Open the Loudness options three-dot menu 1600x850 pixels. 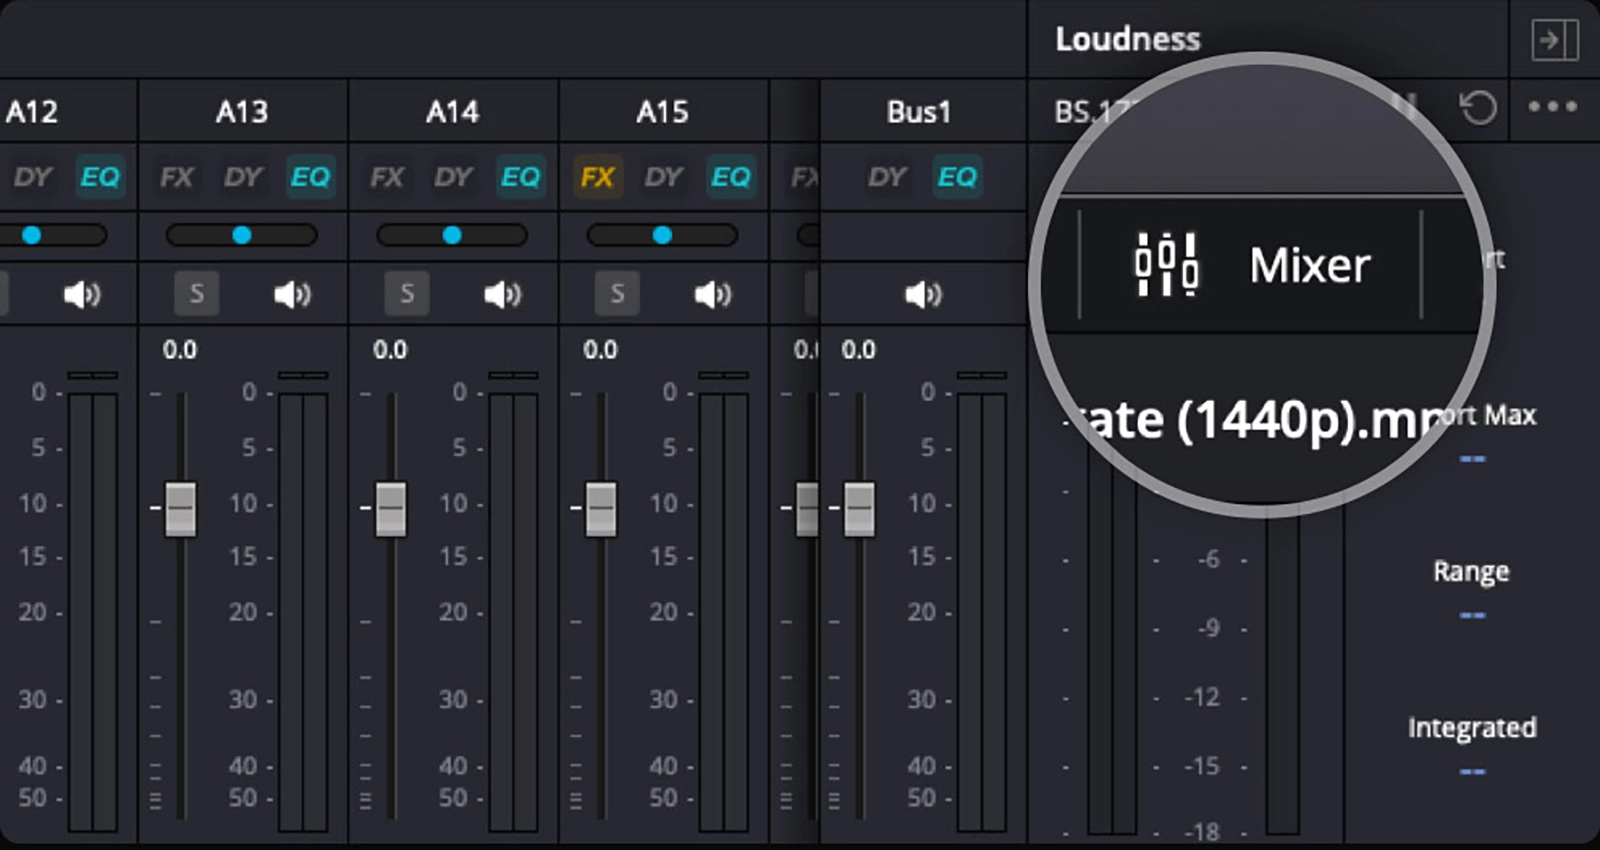(x=1552, y=107)
